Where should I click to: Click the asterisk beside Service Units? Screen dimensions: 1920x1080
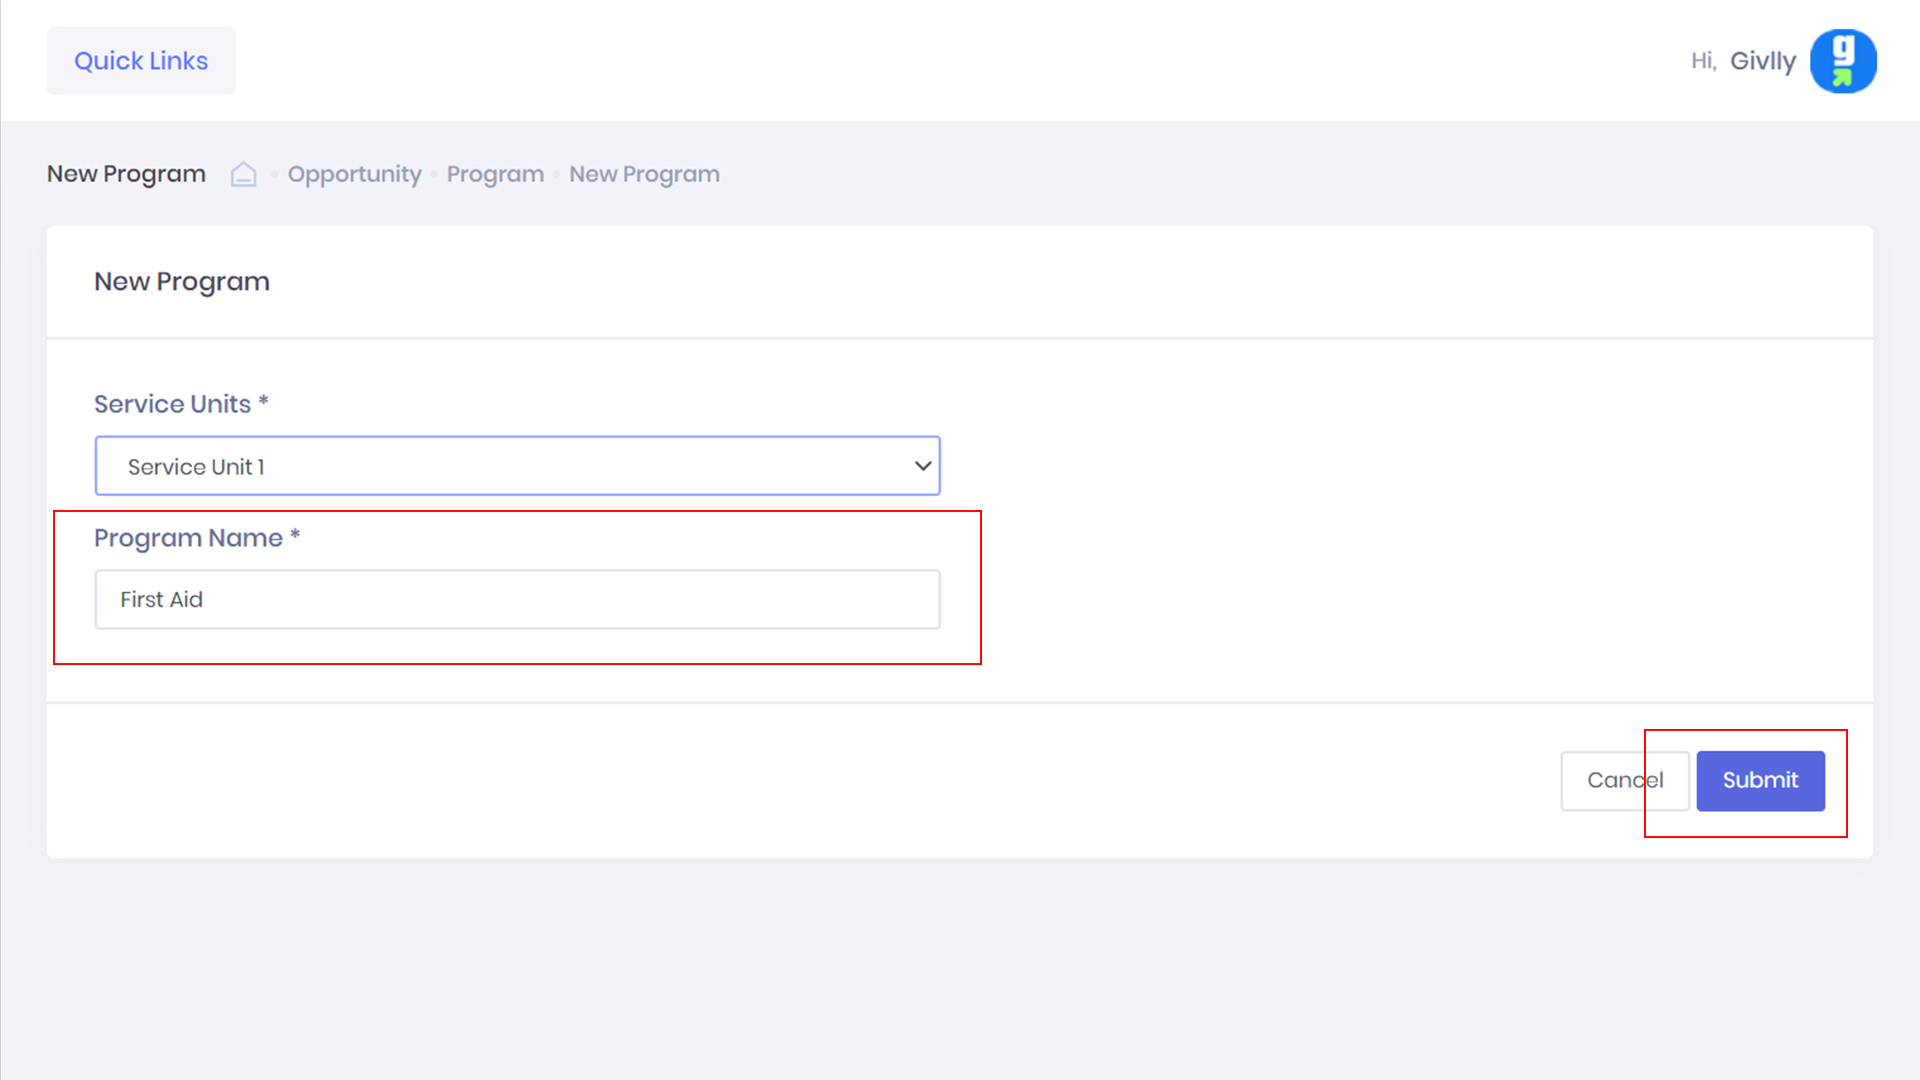tap(263, 402)
